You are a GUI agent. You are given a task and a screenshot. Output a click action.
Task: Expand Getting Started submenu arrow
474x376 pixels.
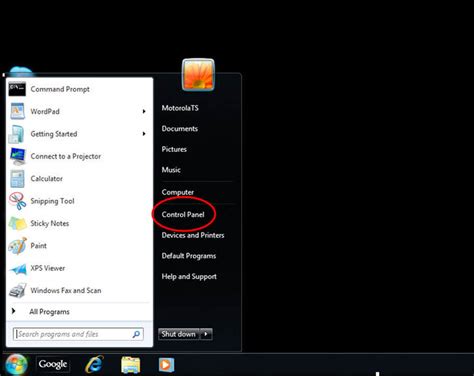[x=144, y=134]
